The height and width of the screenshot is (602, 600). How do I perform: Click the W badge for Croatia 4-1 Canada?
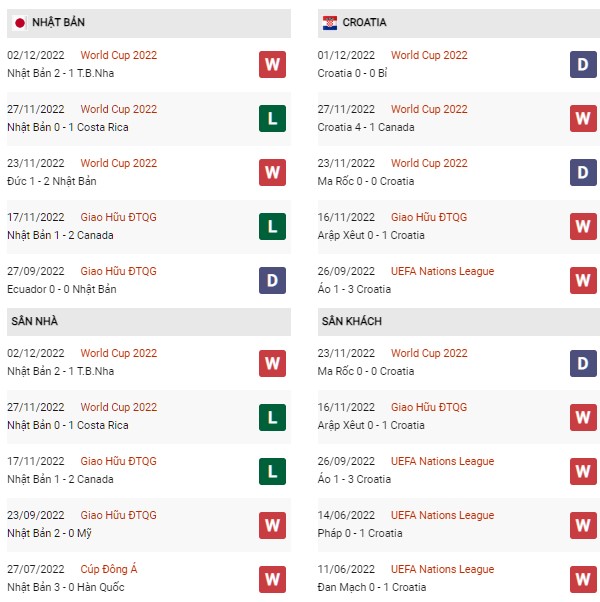coord(583,119)
